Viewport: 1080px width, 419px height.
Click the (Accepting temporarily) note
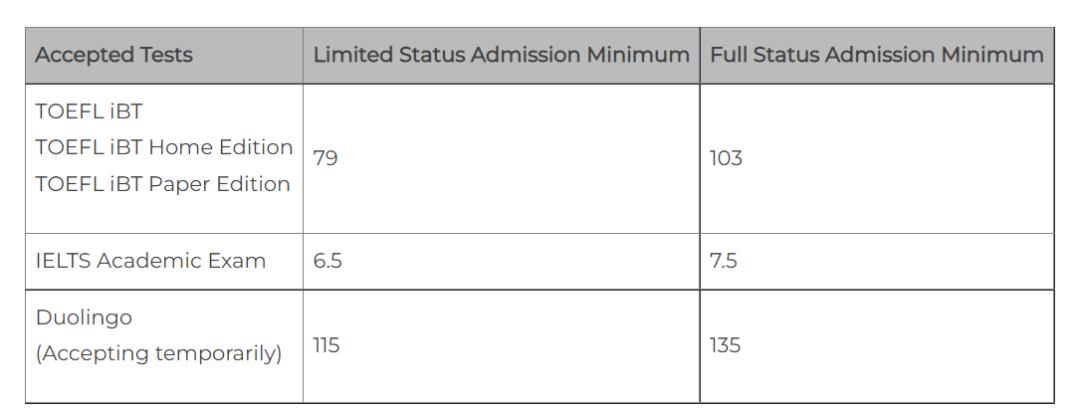click(x=158, y=354)
